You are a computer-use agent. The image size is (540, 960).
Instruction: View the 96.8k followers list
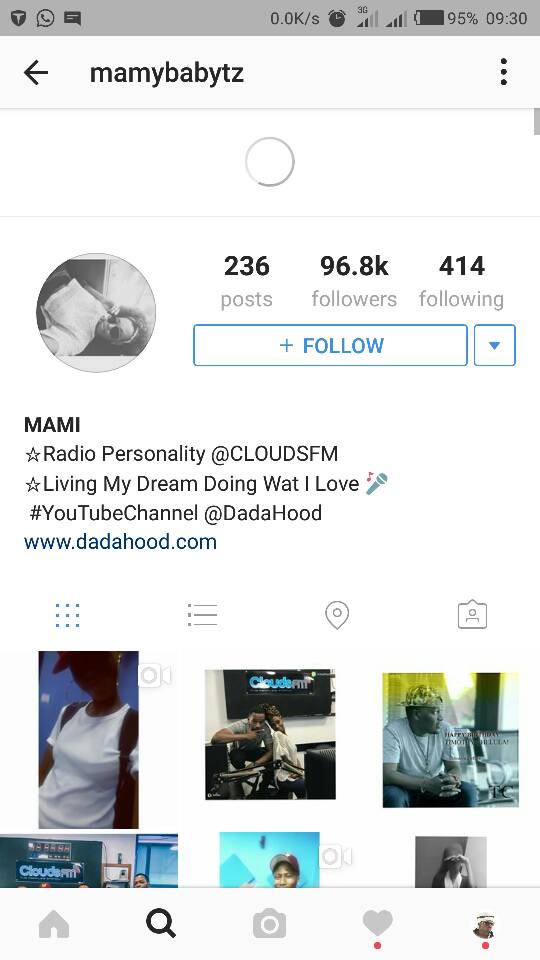354,281
